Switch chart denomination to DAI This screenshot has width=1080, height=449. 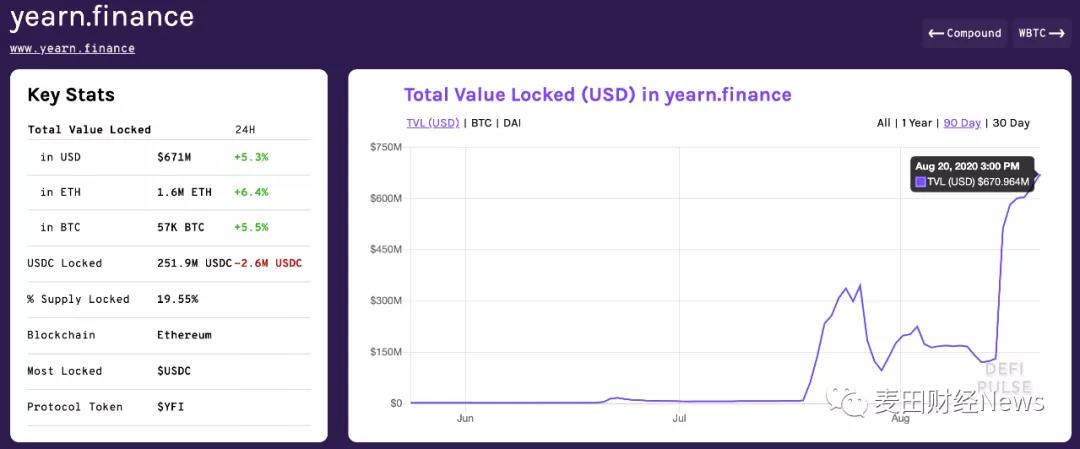pyautogui.click(x=512, y=123)
